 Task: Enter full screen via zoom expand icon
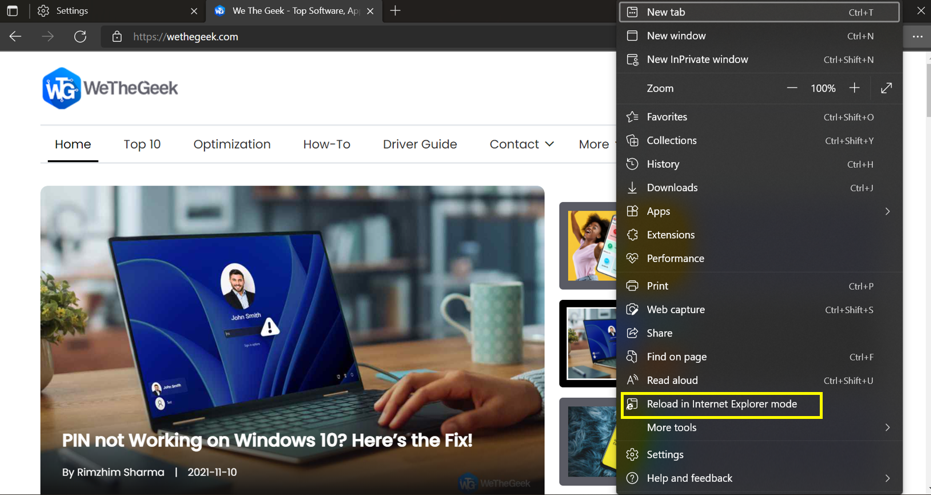(x=886, y=88)
